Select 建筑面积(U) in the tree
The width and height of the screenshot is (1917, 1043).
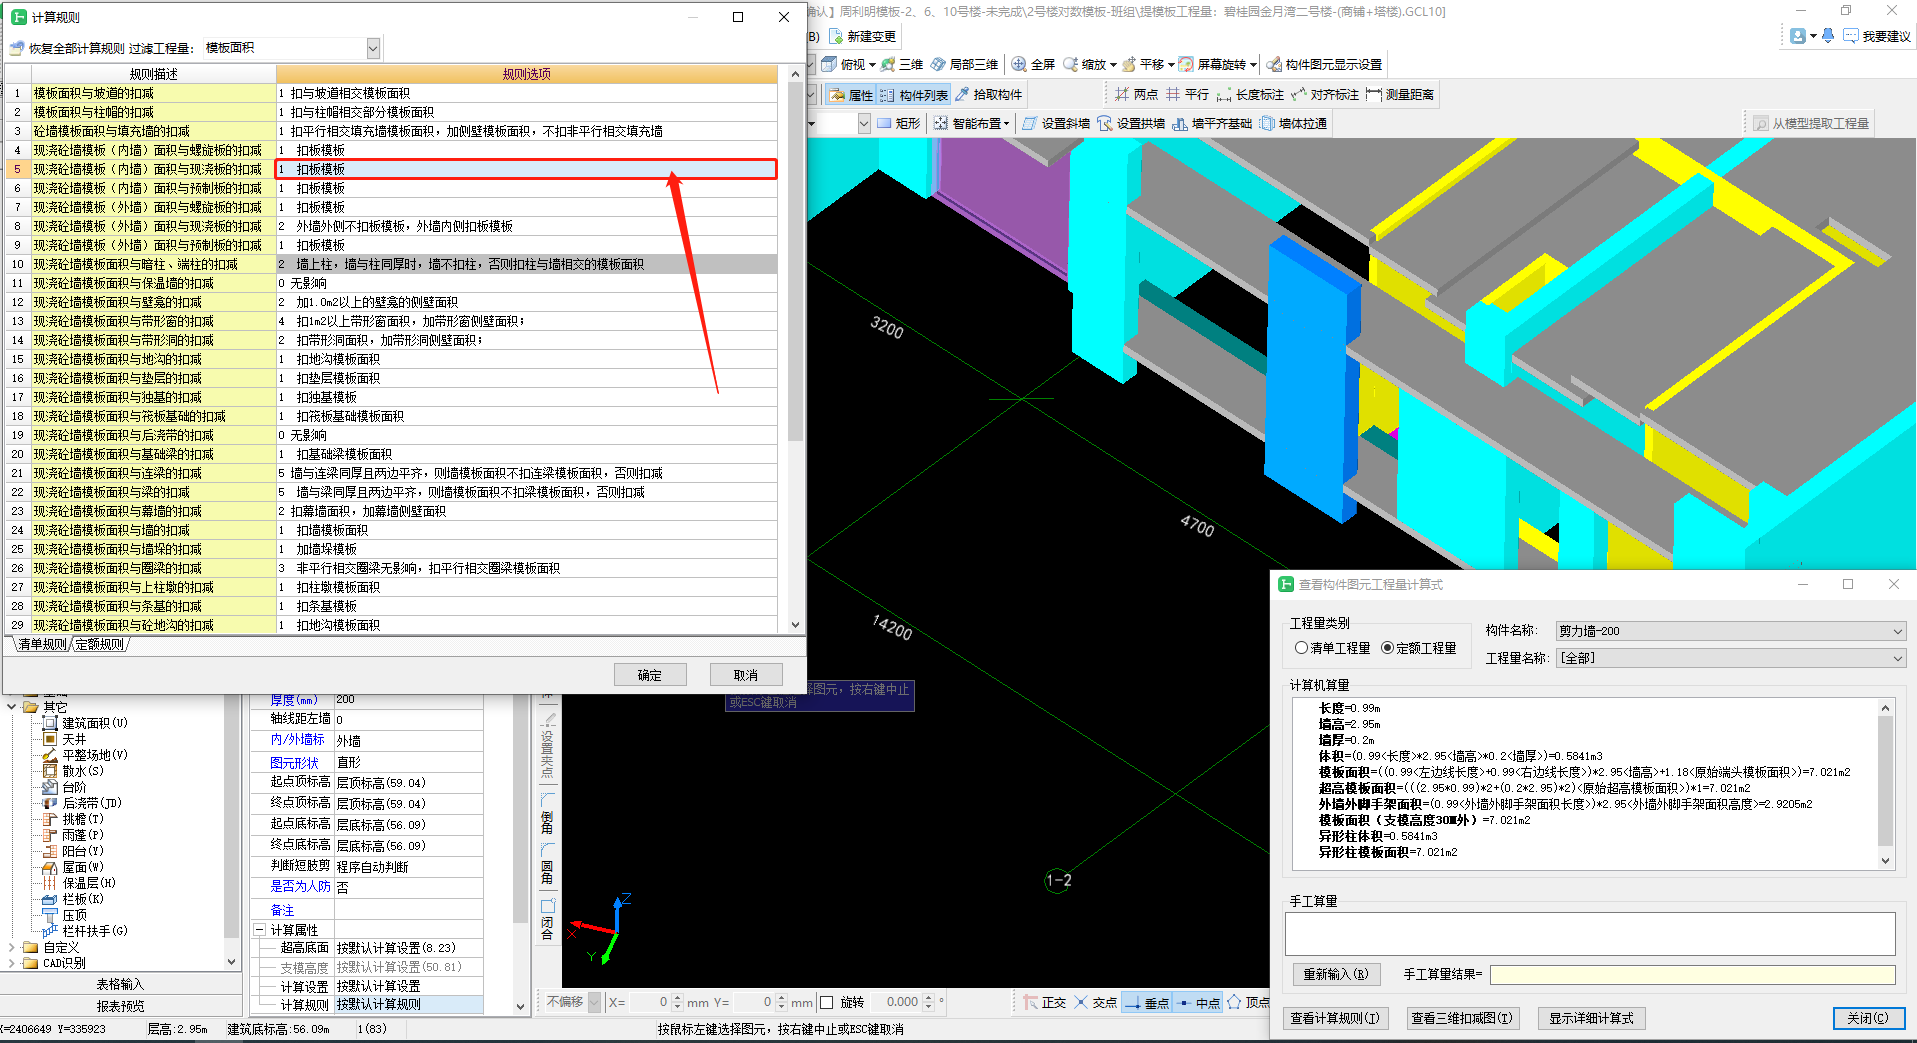pos(95,723)
